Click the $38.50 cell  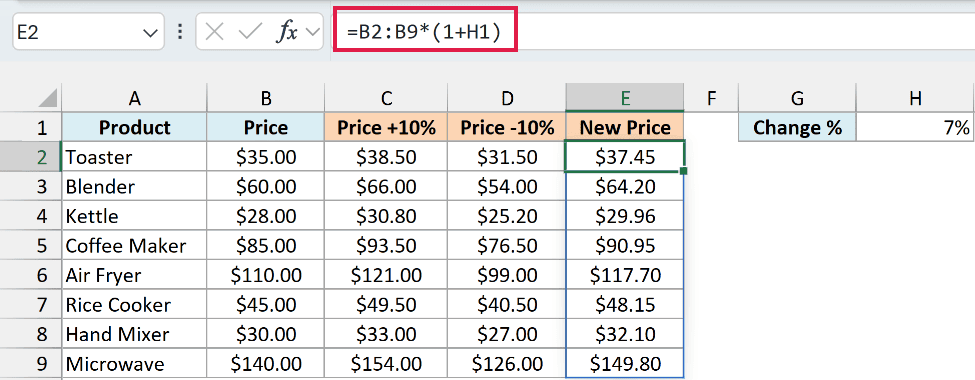coord(386,157)
